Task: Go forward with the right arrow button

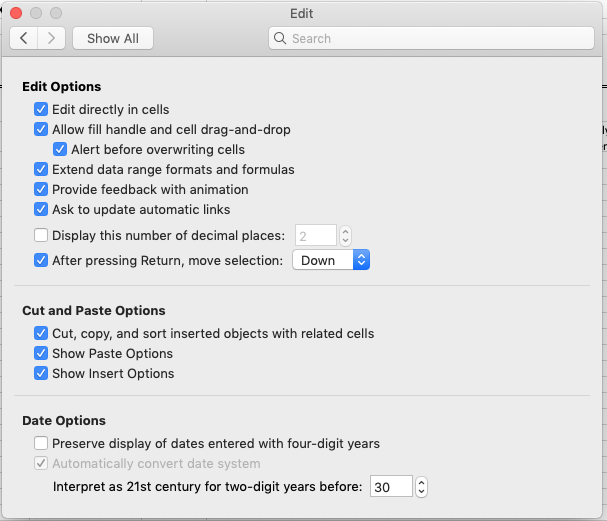Action: click(x=51, y=38)
